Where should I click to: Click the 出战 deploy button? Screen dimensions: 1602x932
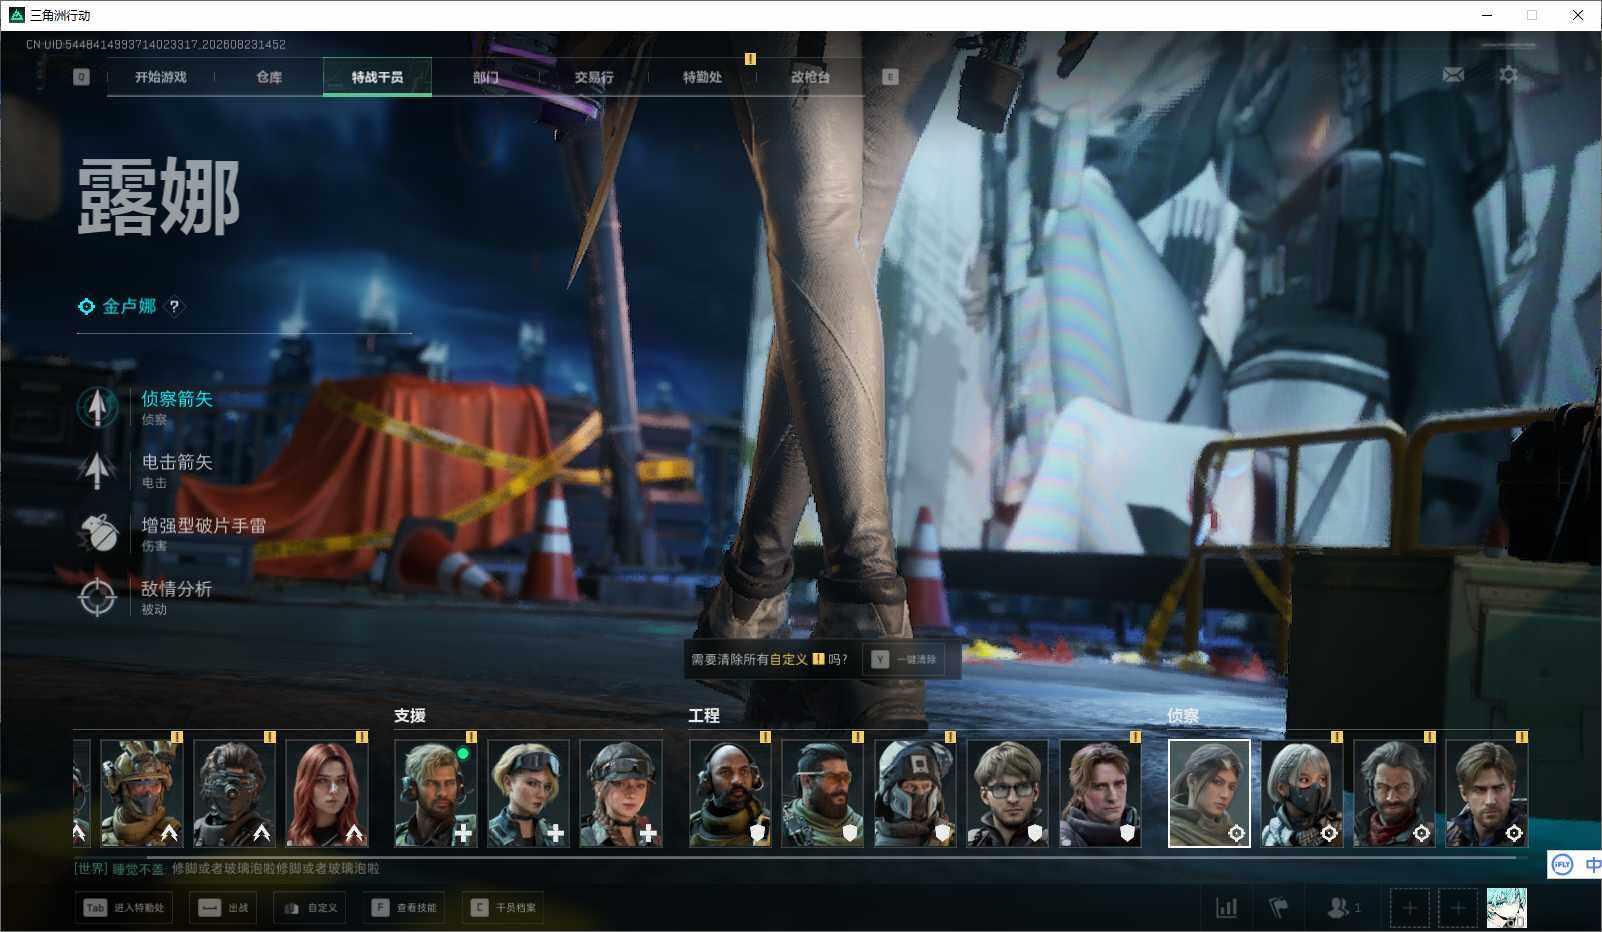coord(223,908)
